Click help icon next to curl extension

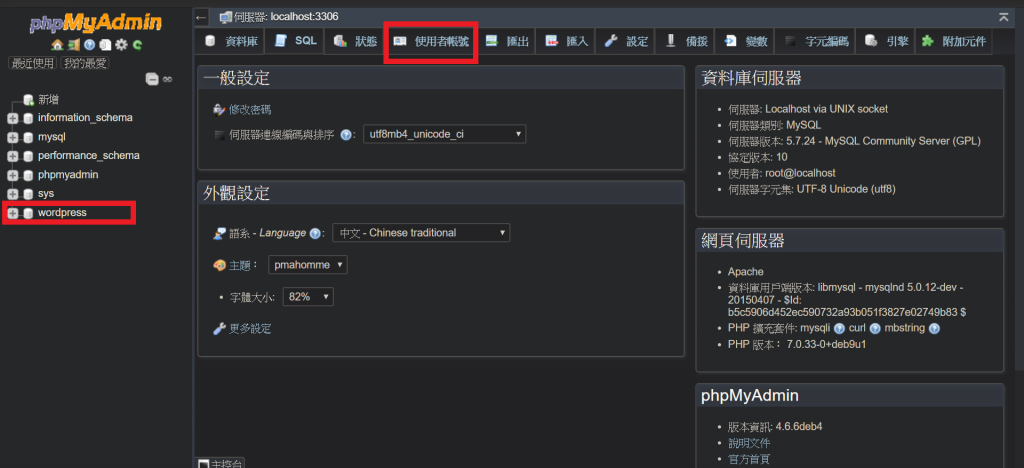coord(875,328)
